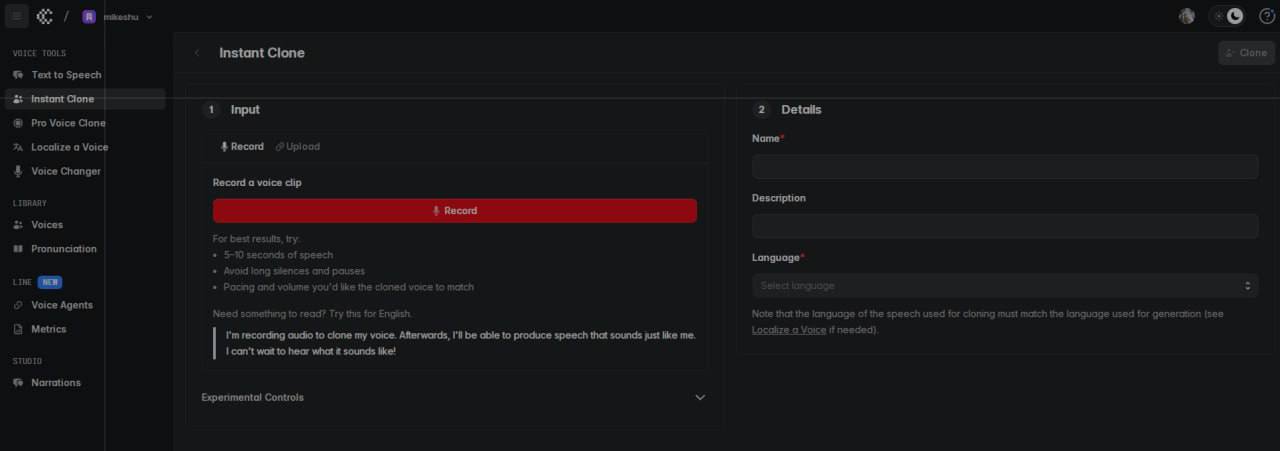Open the Select language dropdown

(x=1004, y=286)
